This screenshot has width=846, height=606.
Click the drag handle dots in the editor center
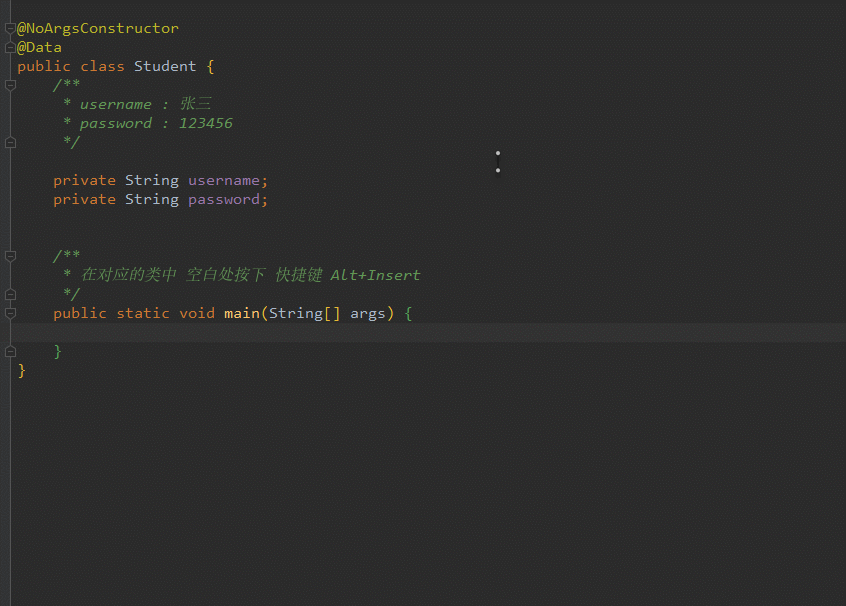point(497,163)
